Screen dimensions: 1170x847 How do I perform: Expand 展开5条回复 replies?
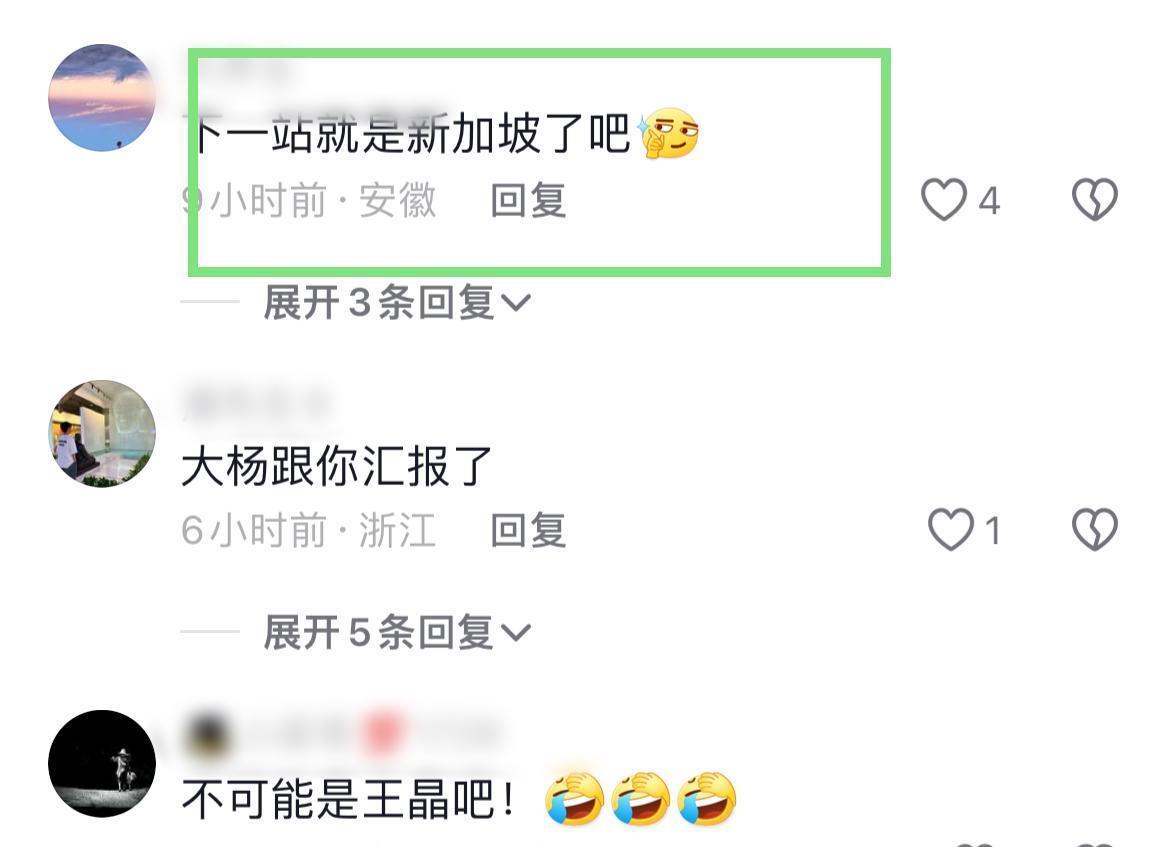[397, 633]
